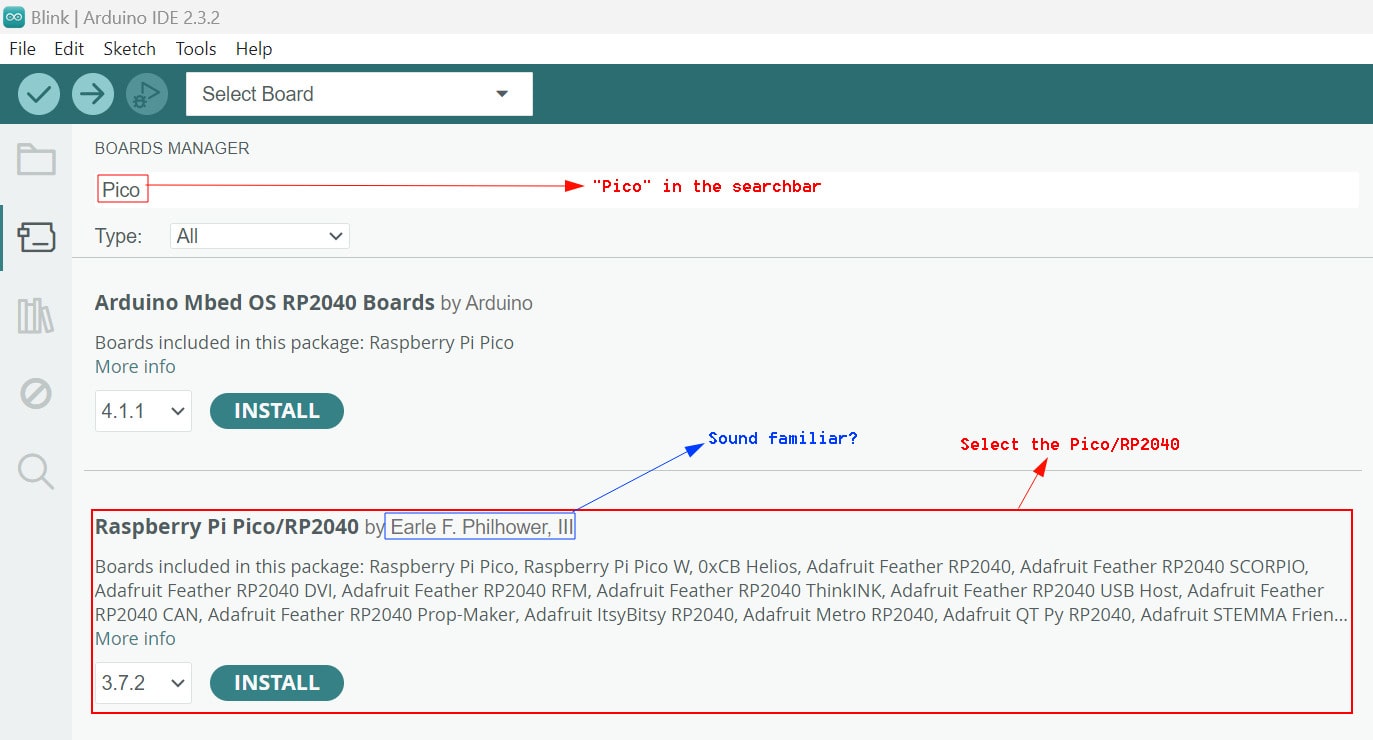The height and width of the screenshot is (740, 1373).
Task: Click the Adafruit Feather boards description text
Action: [721, 591]
